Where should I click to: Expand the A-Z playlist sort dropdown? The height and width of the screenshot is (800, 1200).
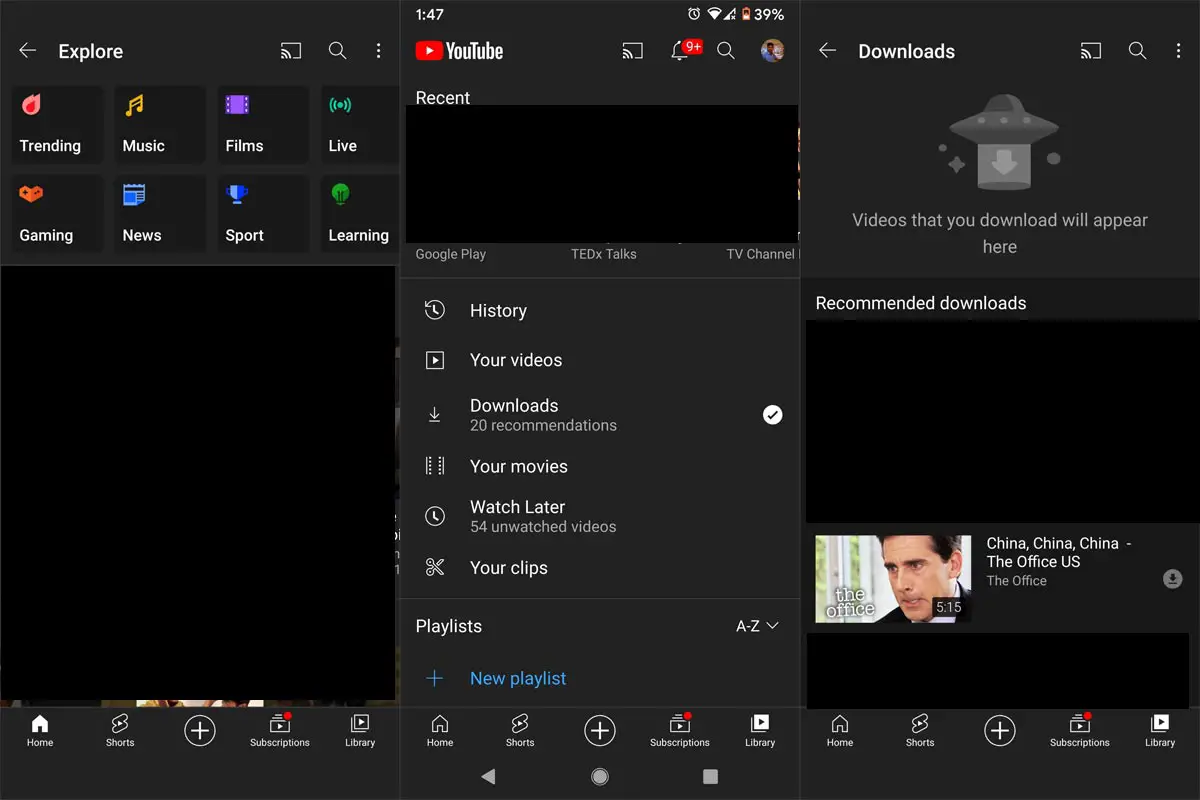point(757,626)
